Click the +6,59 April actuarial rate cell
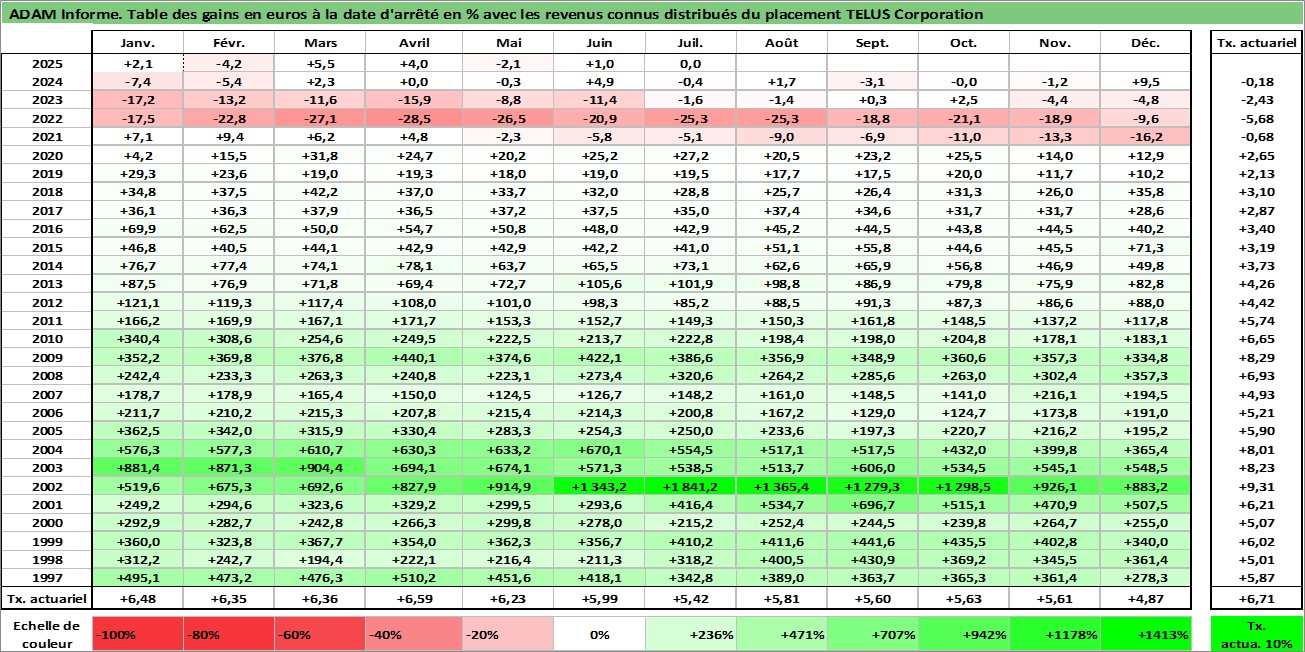 click(412, 599)
